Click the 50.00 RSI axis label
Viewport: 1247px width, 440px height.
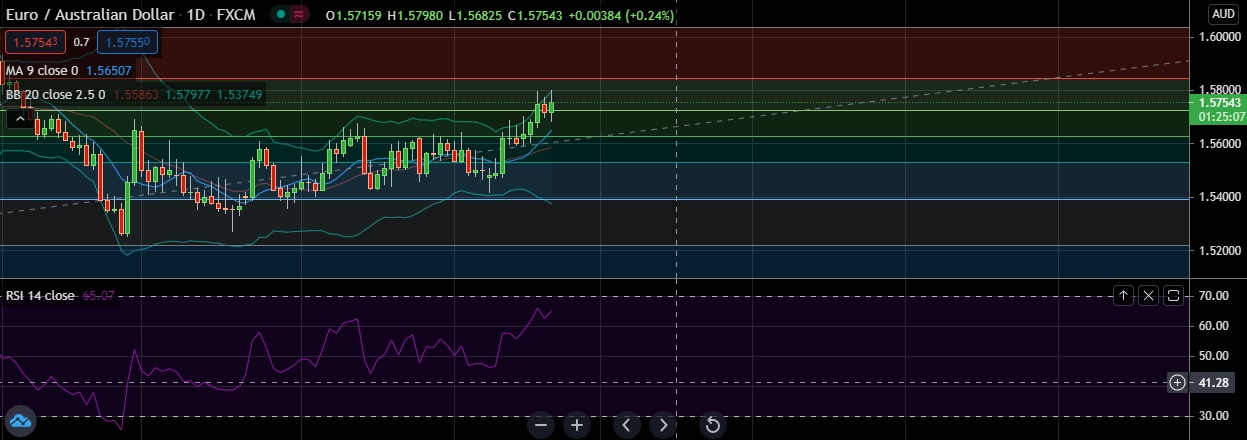pos(1213,356)
